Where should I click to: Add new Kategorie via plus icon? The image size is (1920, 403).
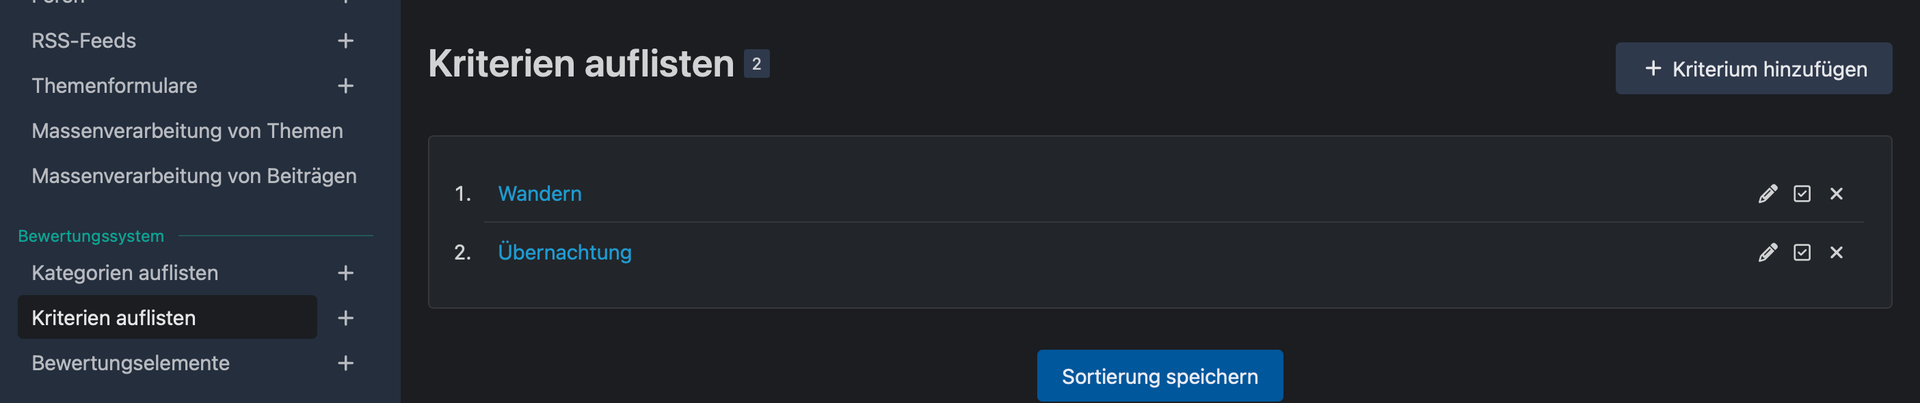[346, 273]
